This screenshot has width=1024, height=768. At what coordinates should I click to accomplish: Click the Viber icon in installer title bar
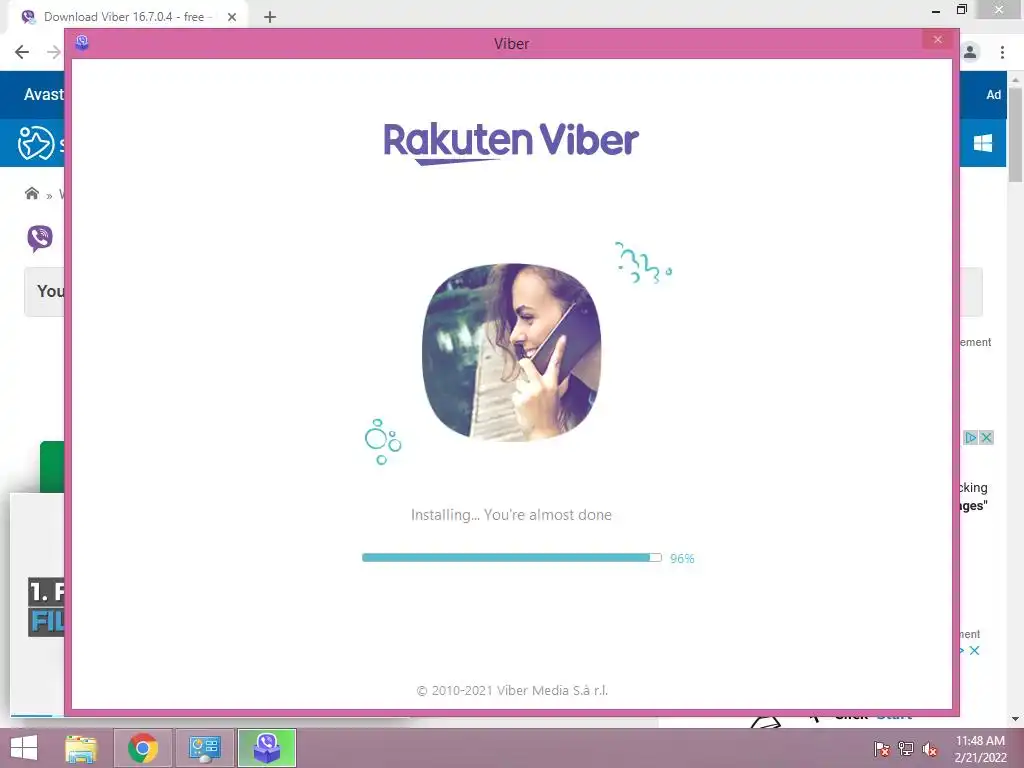pyautogui.click(x=82, y=43)
